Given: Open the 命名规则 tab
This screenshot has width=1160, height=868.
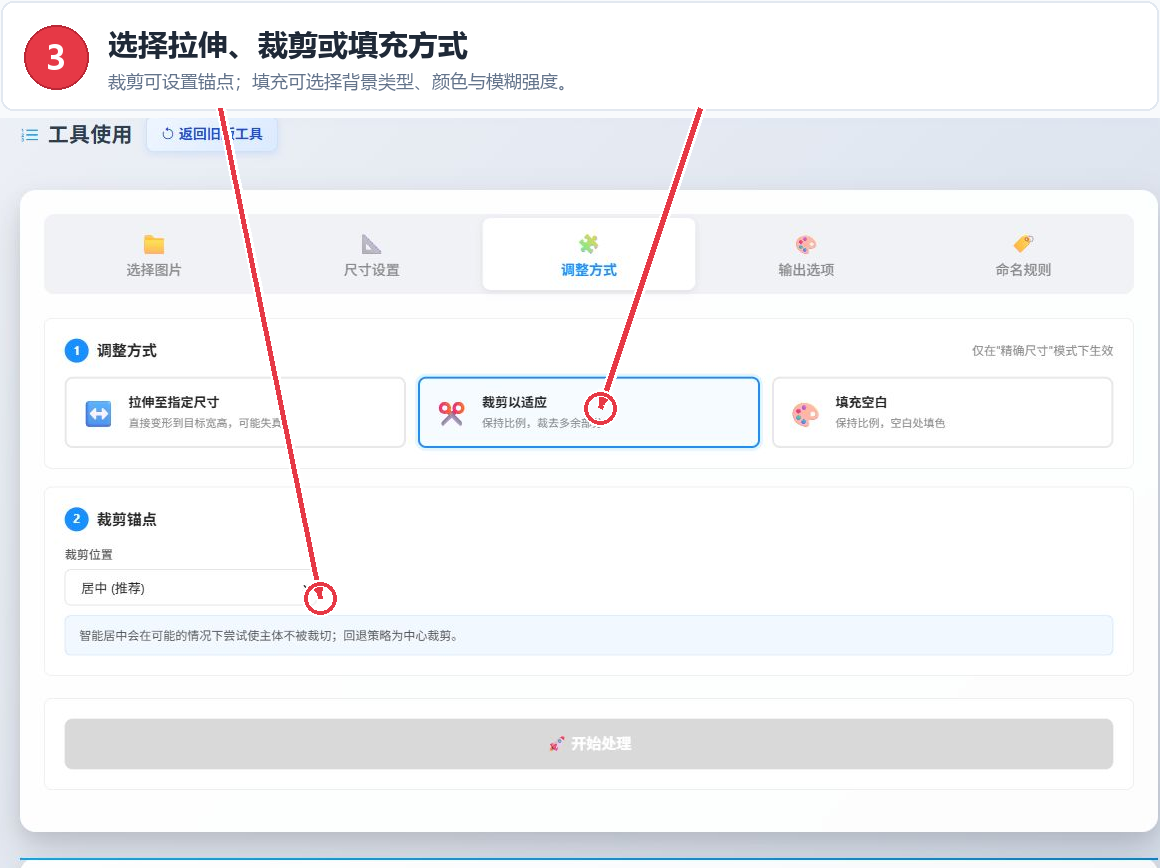Looking at the screenshot, I should coord(1023,255).
